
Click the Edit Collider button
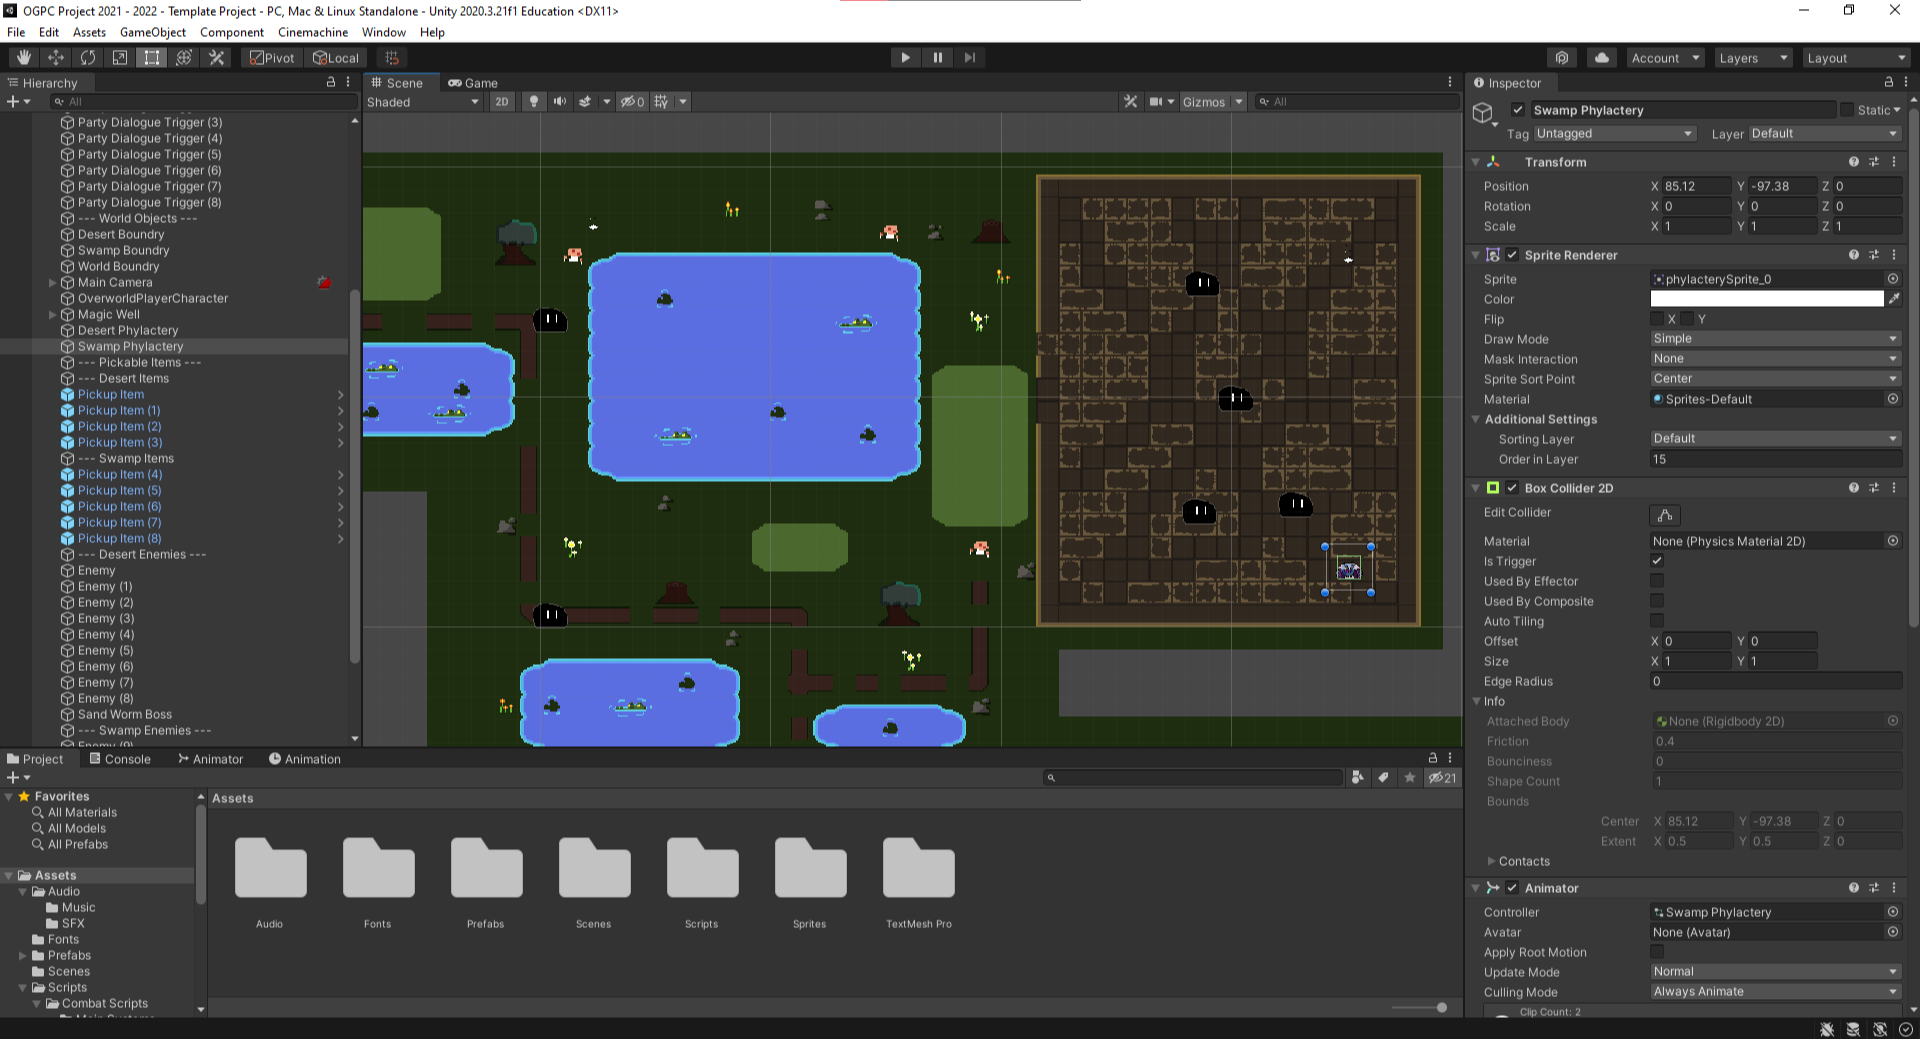[1664, 515]
